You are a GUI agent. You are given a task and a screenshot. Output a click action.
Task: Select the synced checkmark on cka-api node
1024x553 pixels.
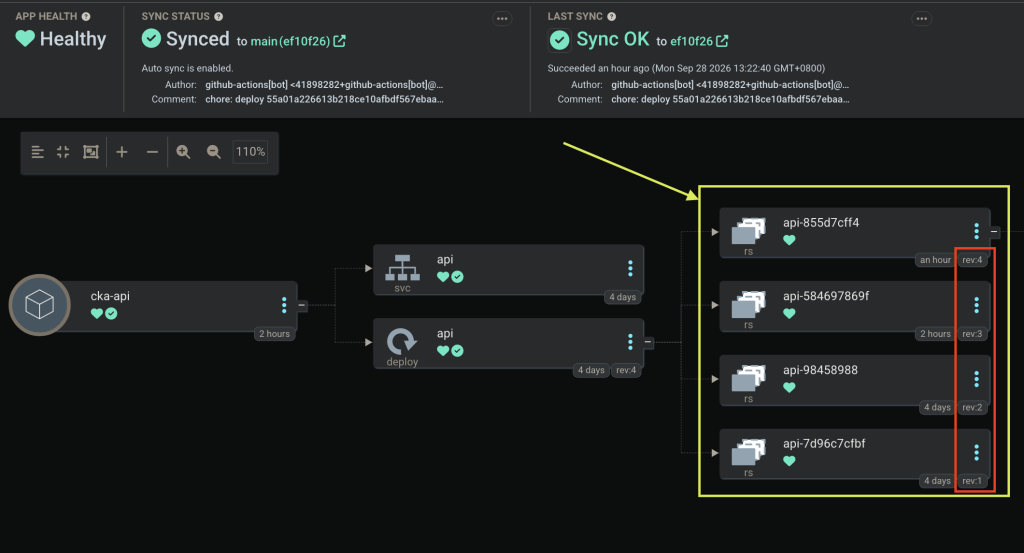(x=111, y=313)
